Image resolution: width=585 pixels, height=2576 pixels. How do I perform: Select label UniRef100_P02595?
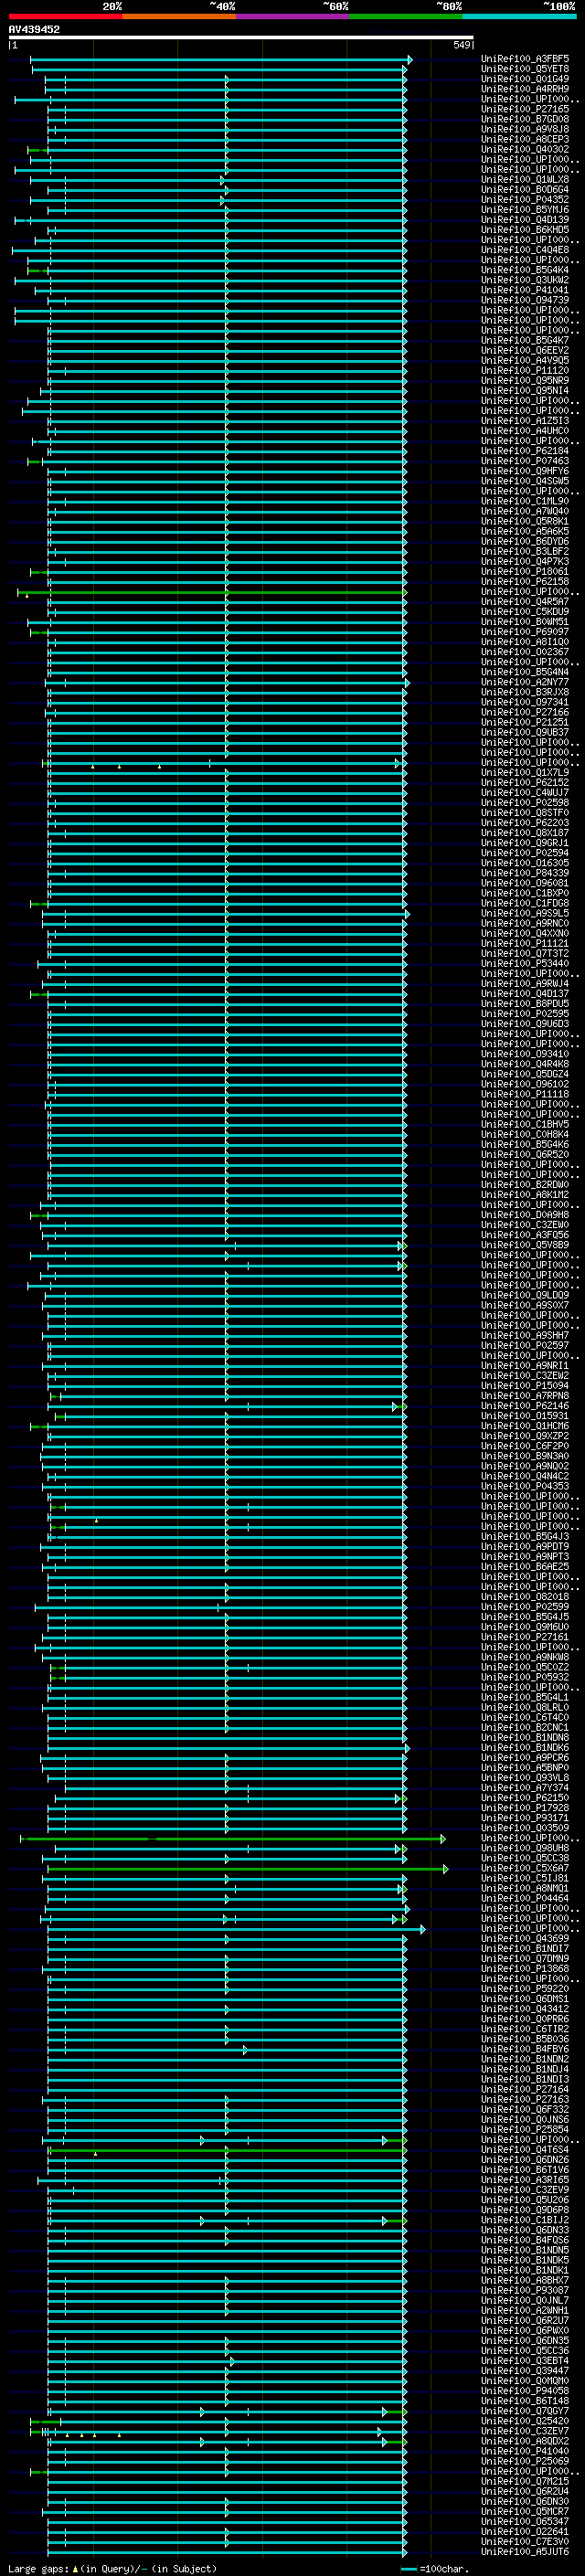point(525,1014)
